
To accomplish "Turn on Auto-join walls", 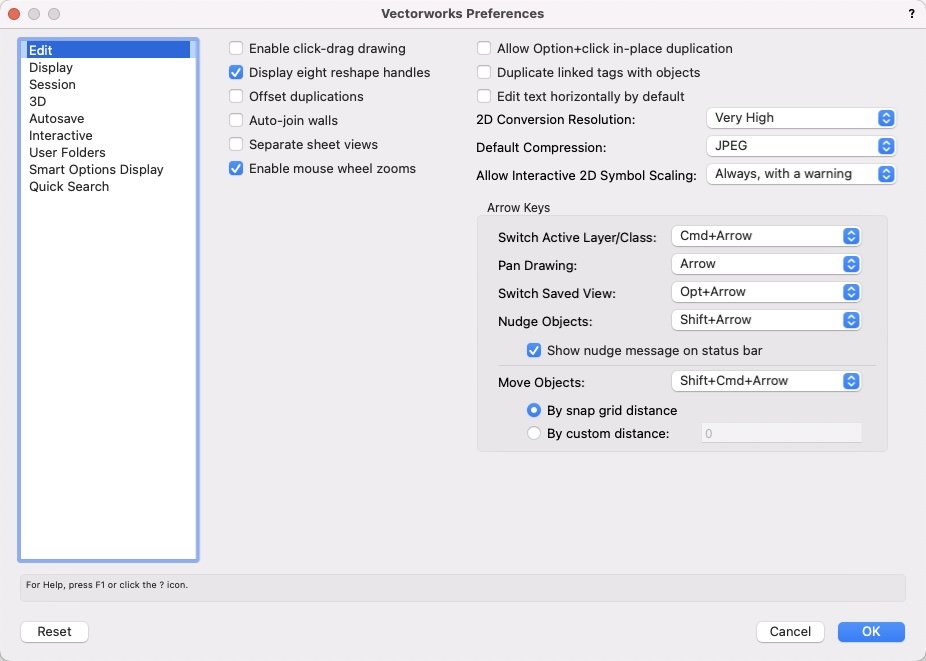I will coord(236,121).
